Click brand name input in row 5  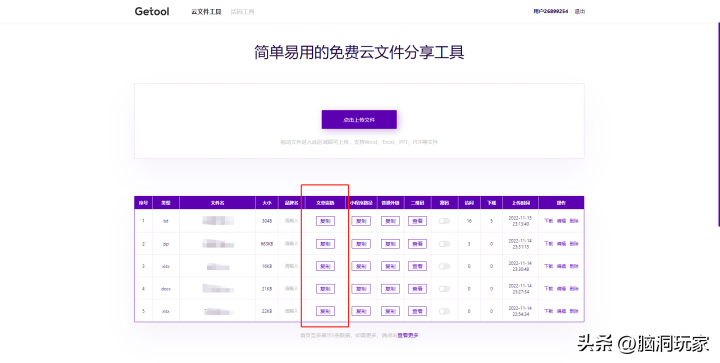pyautogui.click(x=291, y=311)
